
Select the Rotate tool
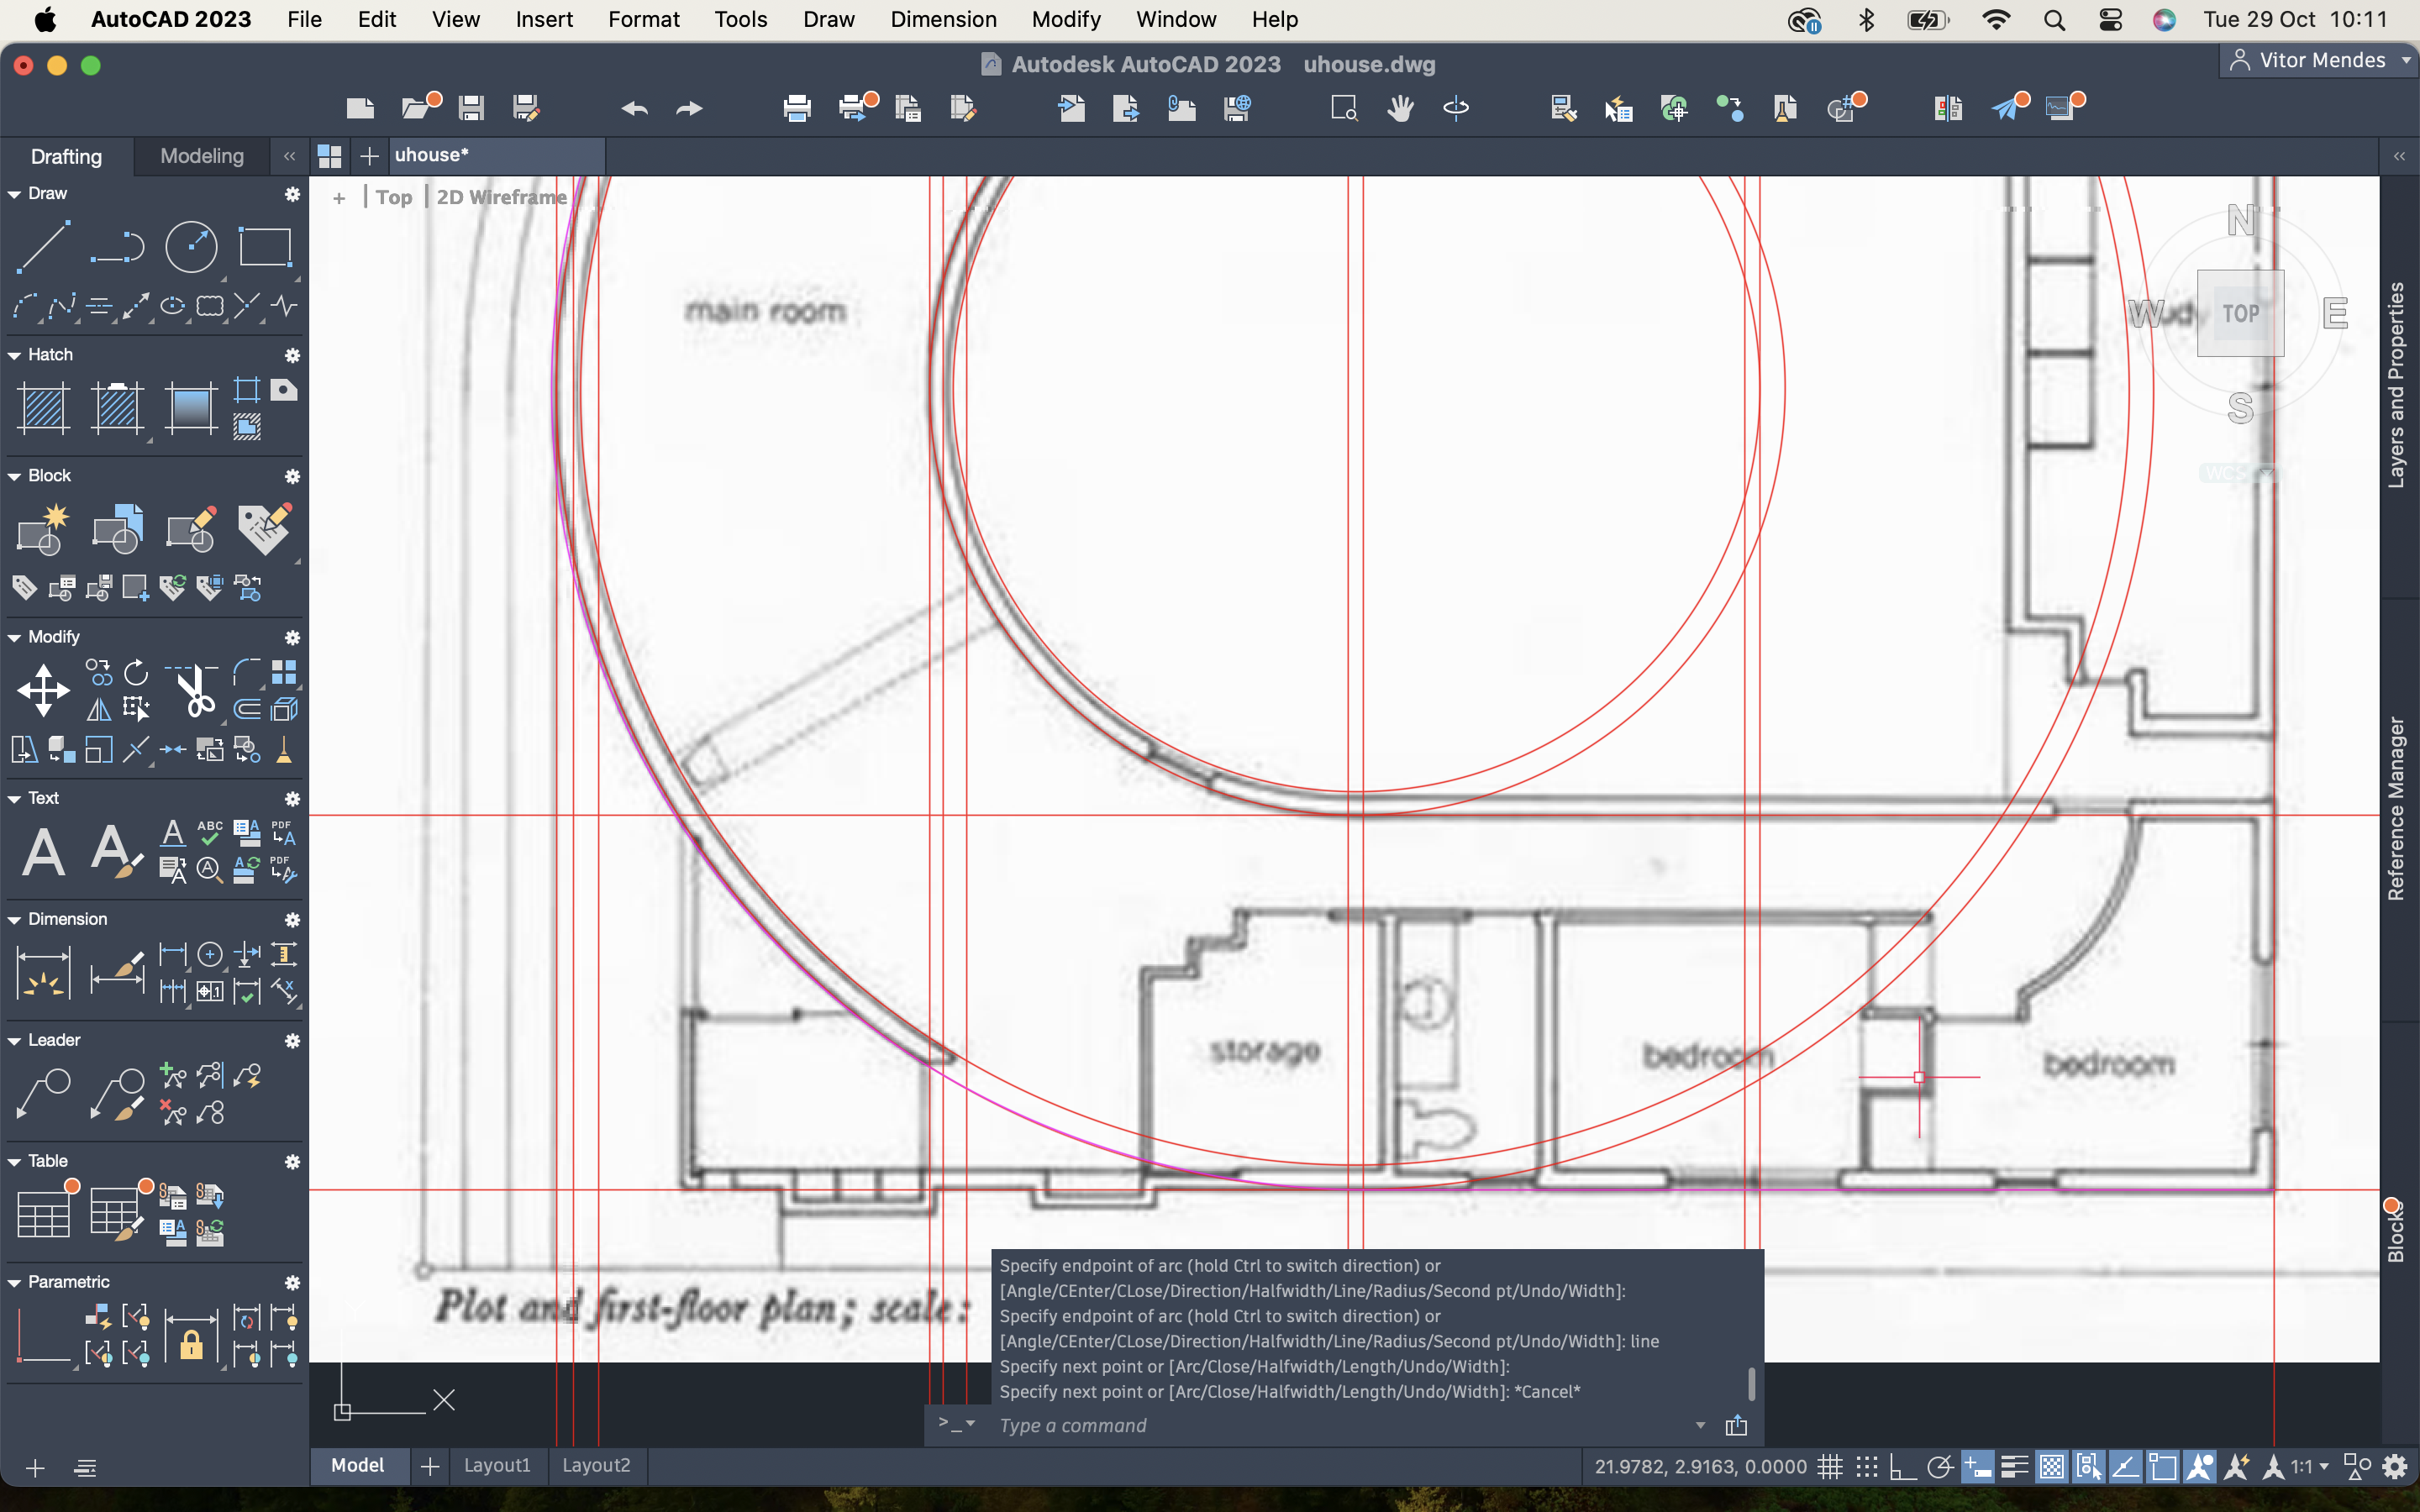[136, 672]
